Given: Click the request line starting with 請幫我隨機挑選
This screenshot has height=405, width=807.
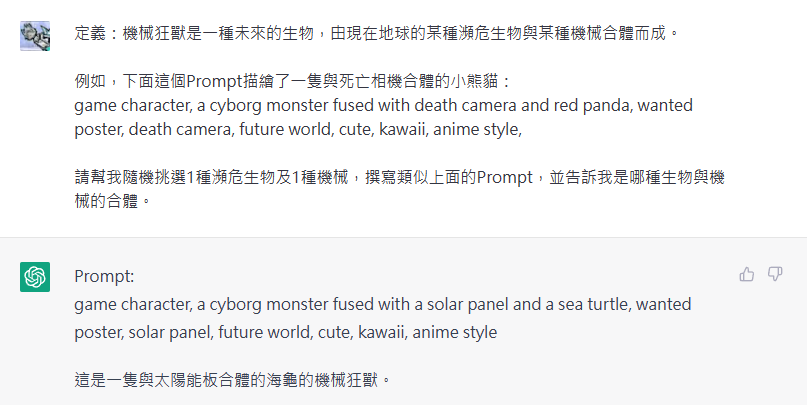Looking at the screenshot, I should [x=399, y=178].
